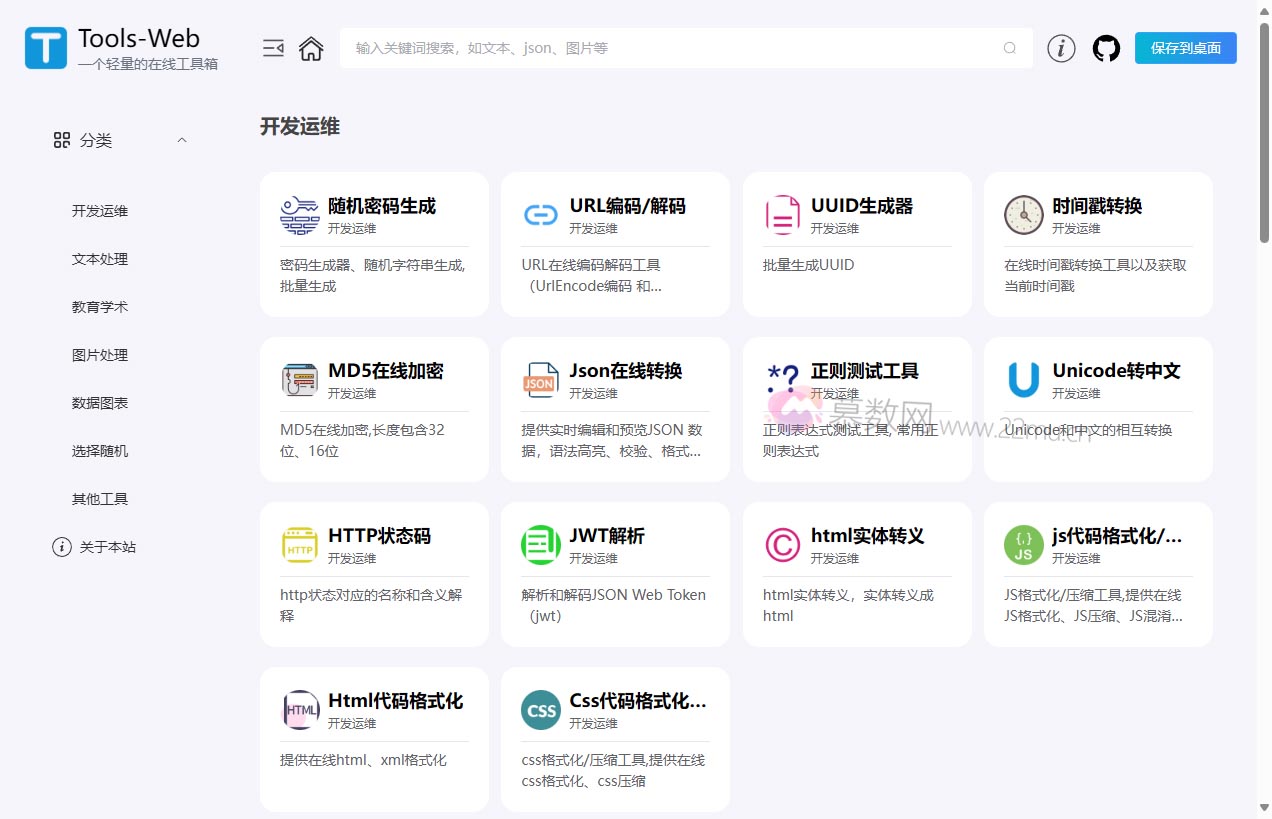Screen dimensions: 1272x819
Task: Toggle the sidebar collapse button
Action: (273, 48)
